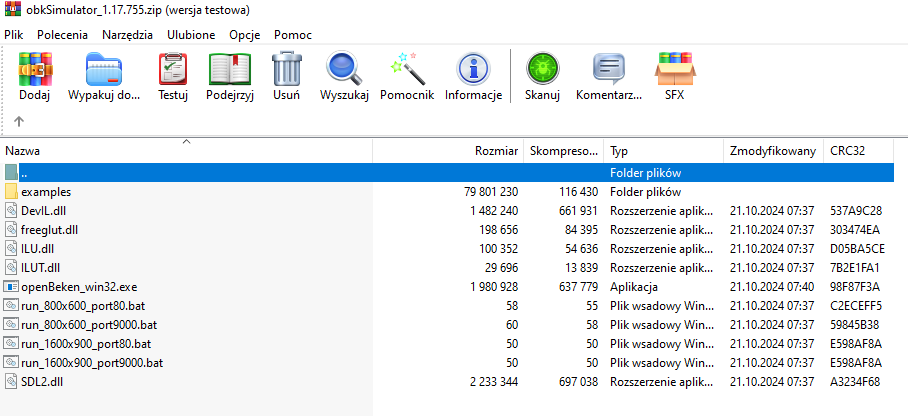Click the Testuj archive icon
Viewport: 908px width, 416px height.
[173, 68]
